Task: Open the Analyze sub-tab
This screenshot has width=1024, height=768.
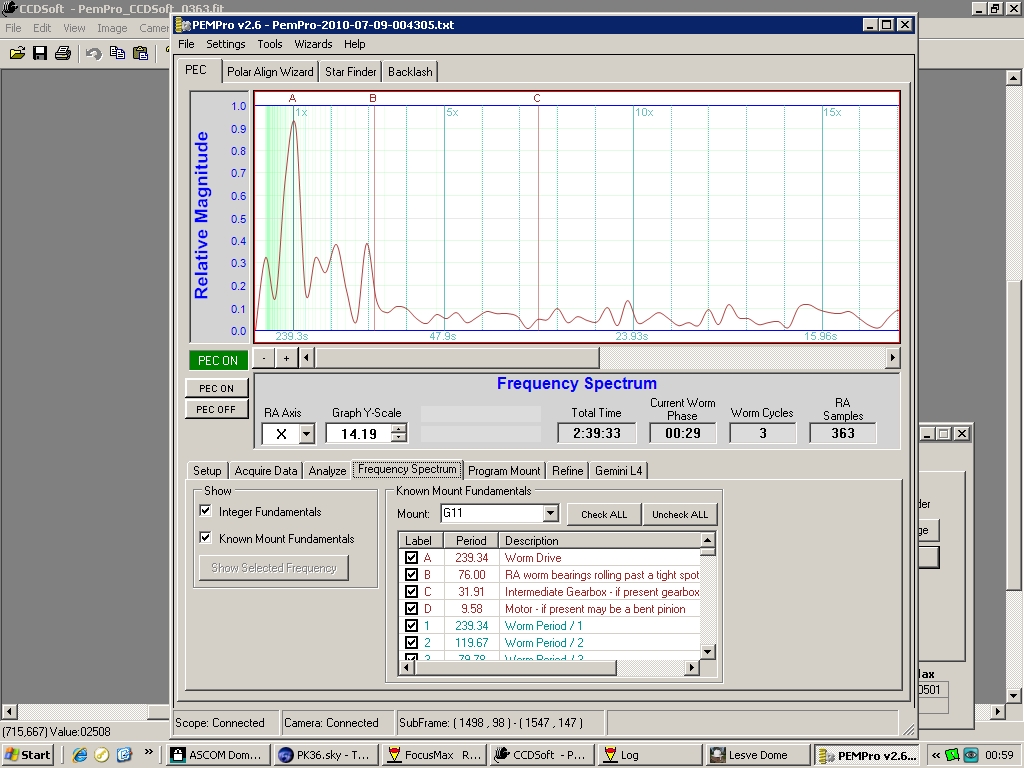Action: click(x=327, y=470)
